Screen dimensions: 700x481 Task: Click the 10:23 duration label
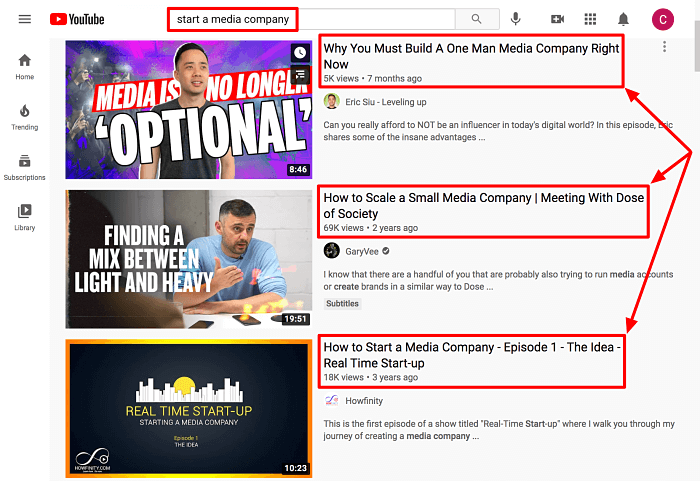click(296, 468)
